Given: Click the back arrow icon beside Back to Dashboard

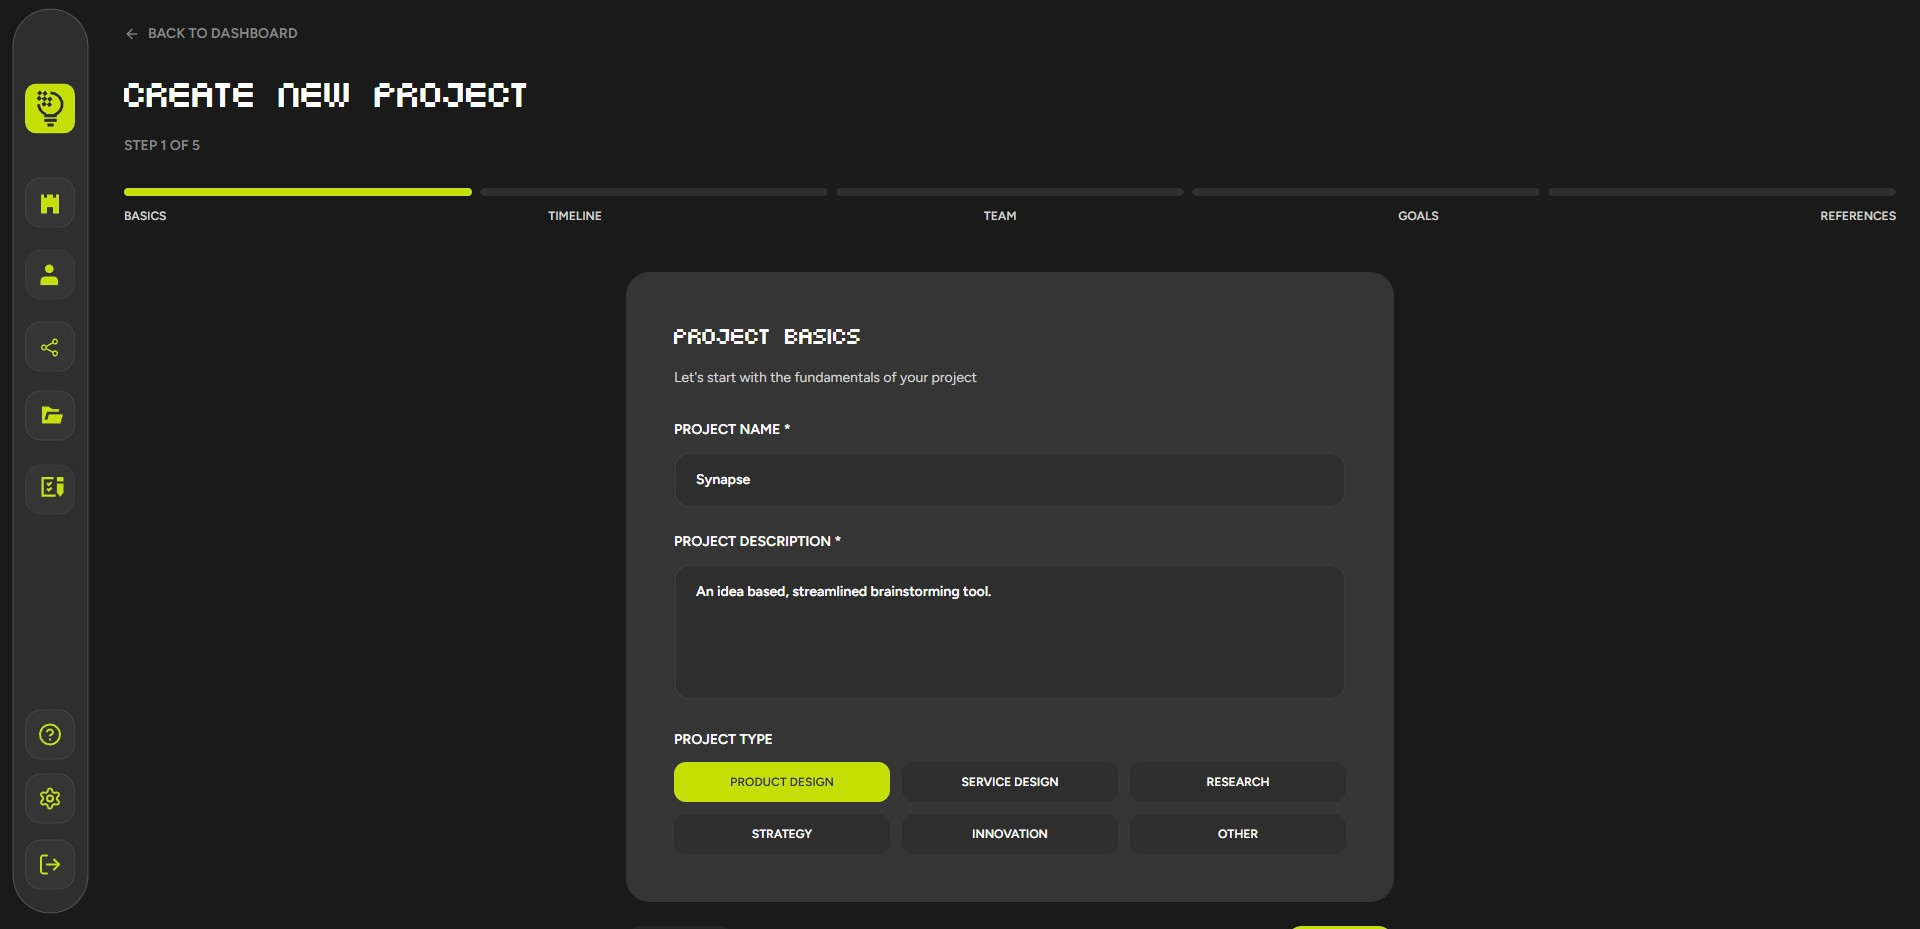Looking at the screenshot, I should tap(131, 34).
